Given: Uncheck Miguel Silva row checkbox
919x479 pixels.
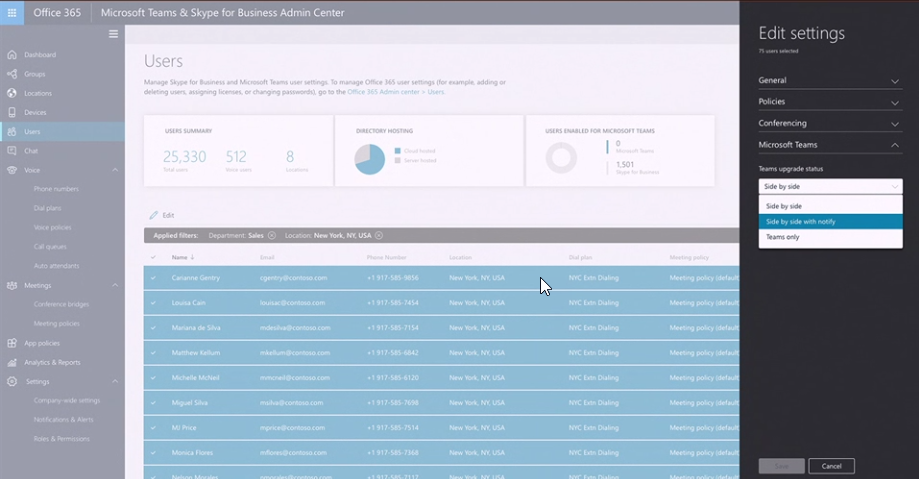Looking at the screenshot, I should (154, 403).
